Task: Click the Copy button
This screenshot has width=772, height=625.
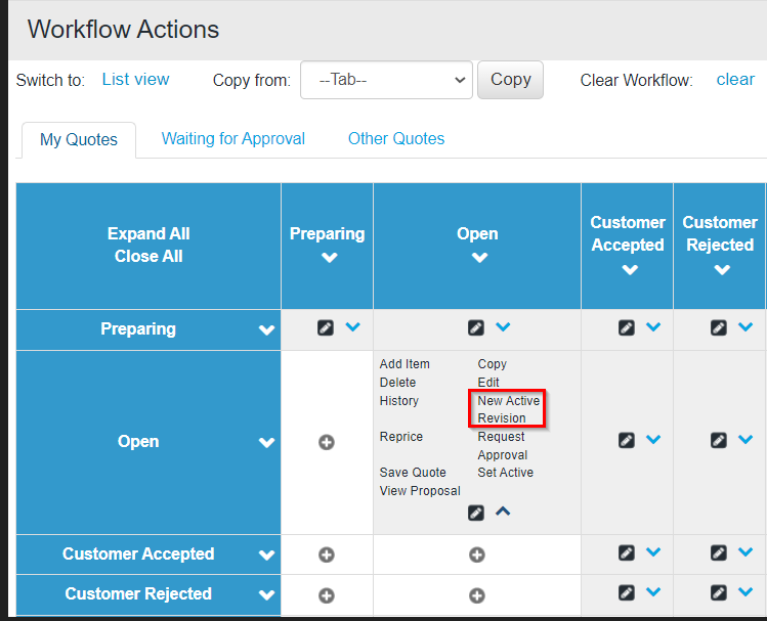Action: tap(511, 80)
